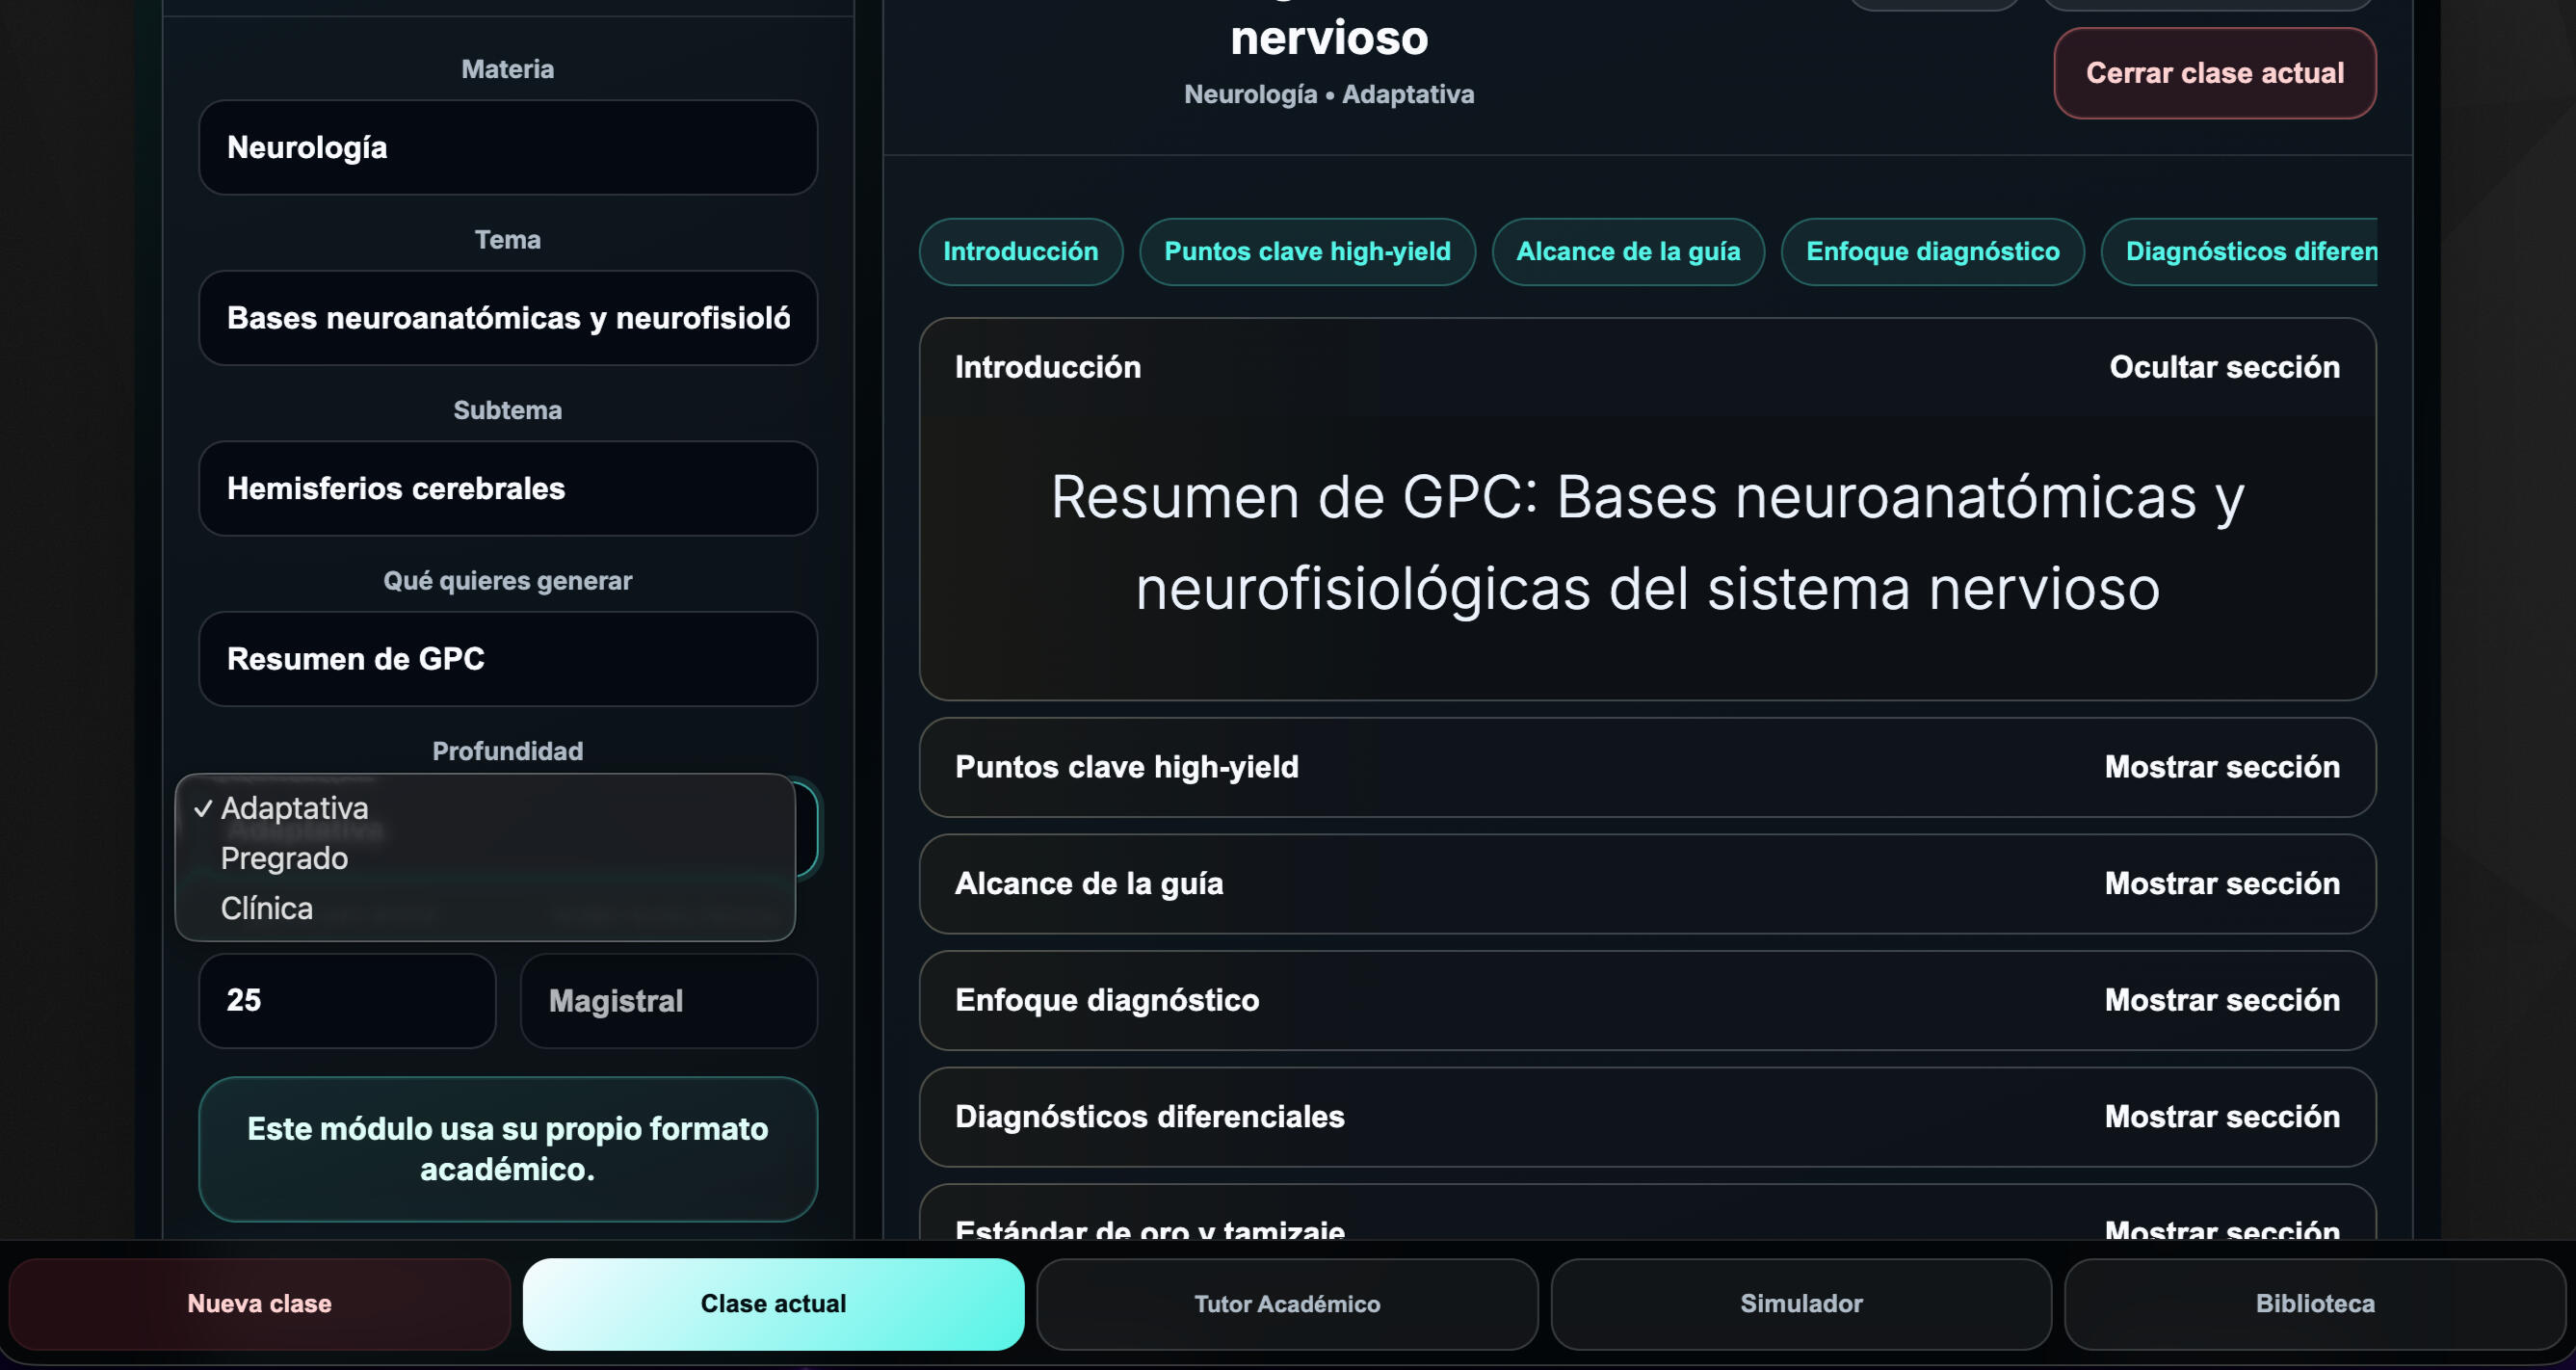Open the Tema dropdown with Bases neuroanatómicas

508,318
